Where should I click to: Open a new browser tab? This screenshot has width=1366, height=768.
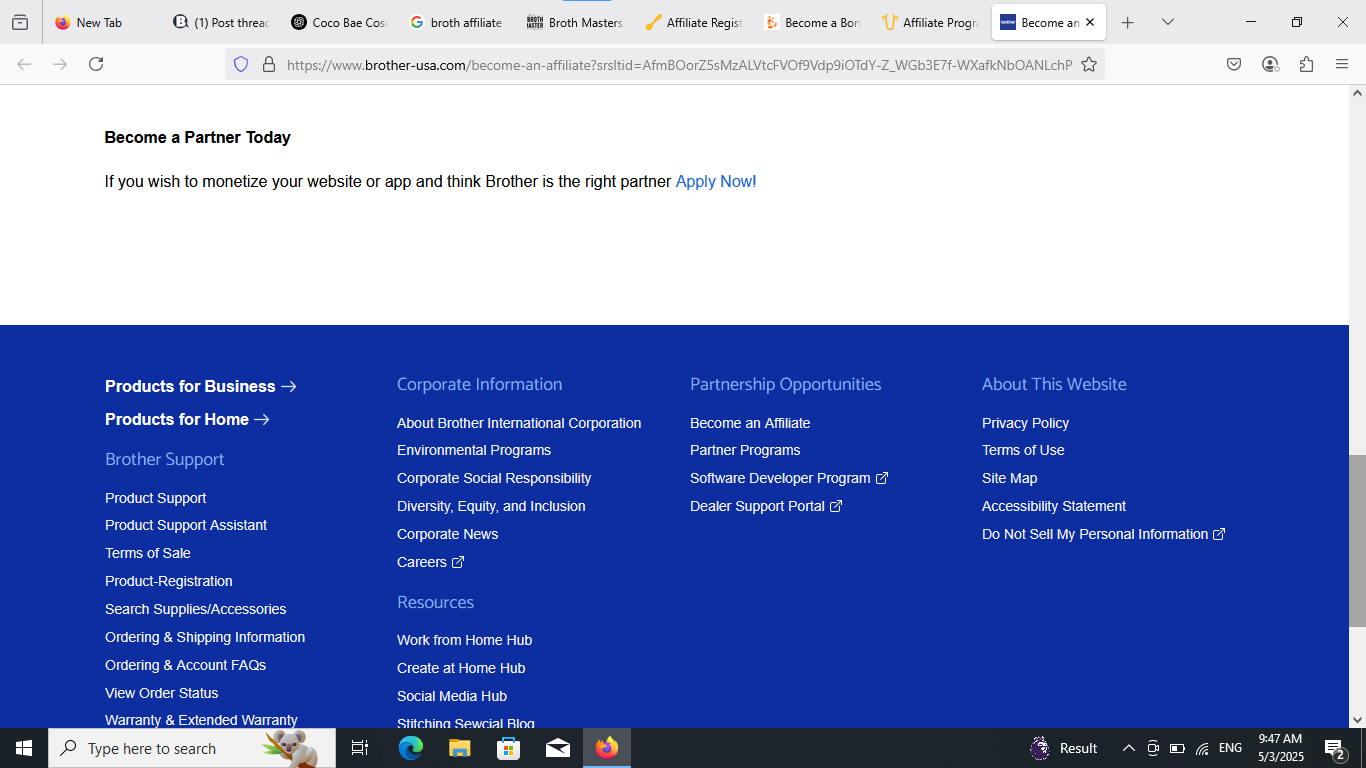point(1128,22)
